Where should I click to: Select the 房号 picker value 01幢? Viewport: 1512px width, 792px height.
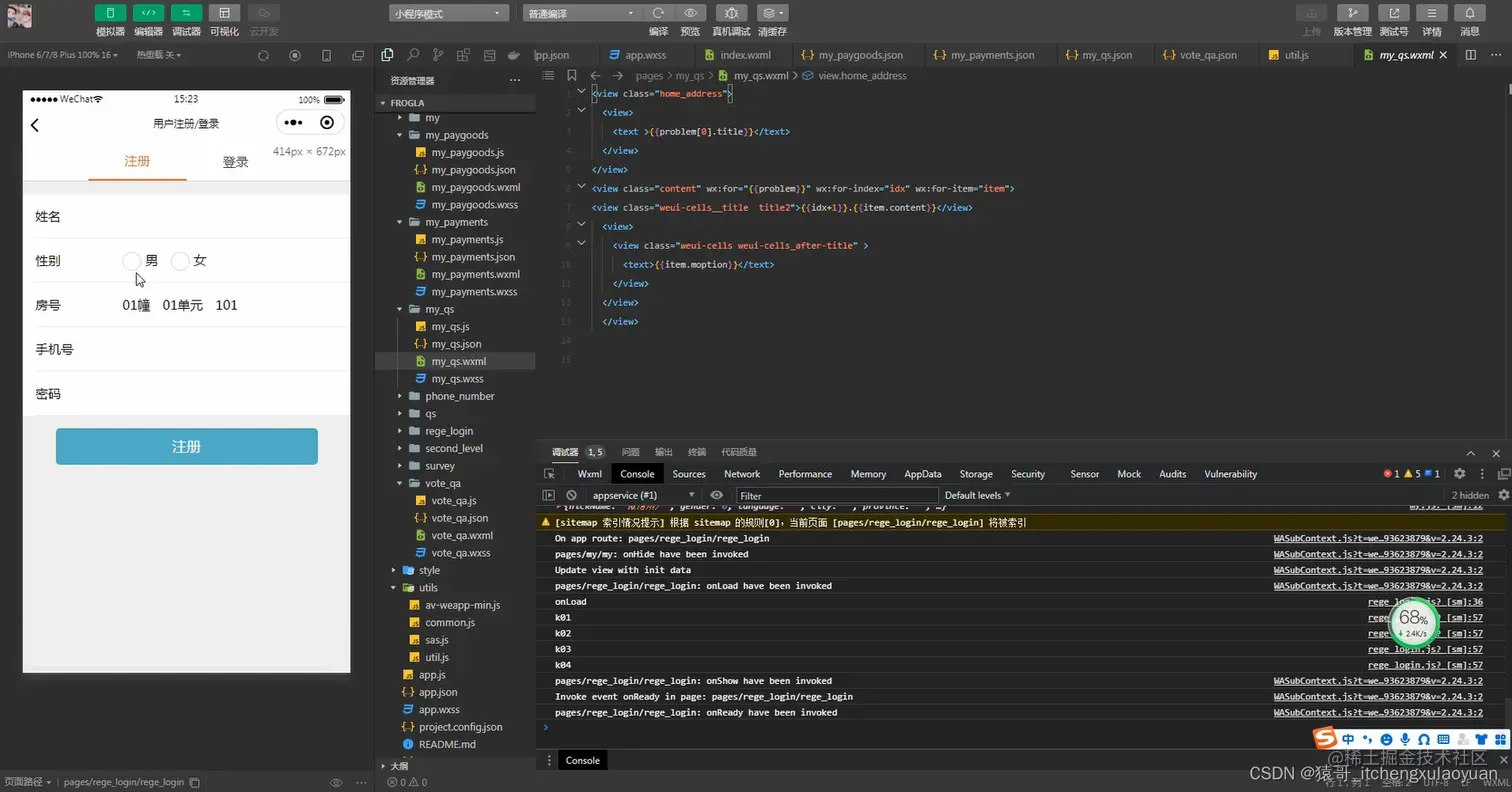136,305
